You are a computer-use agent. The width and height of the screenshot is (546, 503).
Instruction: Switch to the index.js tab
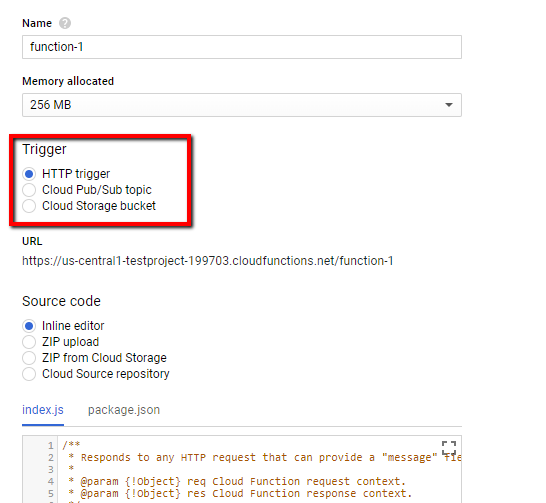click(x=43, y=410)
